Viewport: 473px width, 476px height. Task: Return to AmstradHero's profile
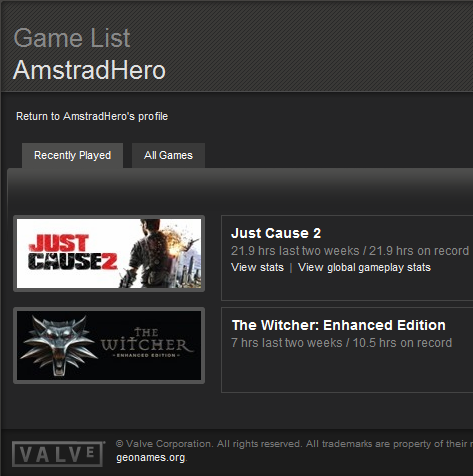coord(92,116)
